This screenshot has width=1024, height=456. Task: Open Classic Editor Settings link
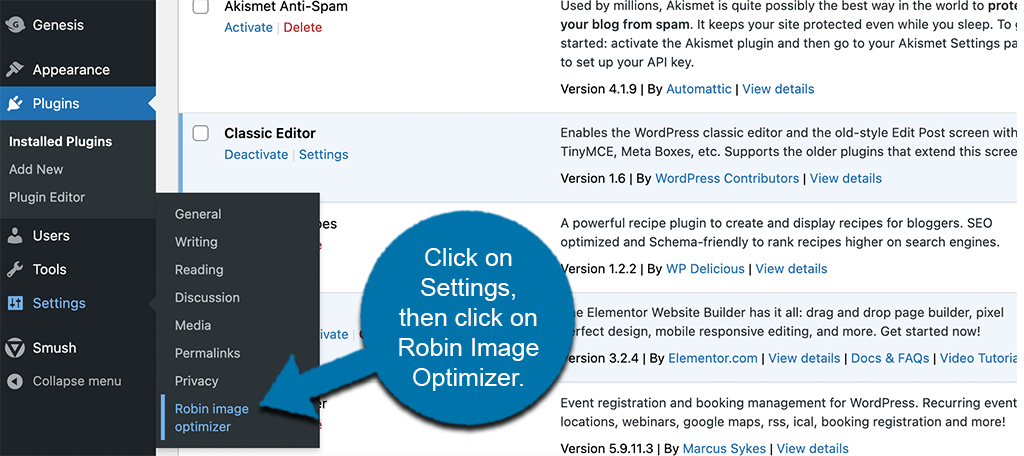tap(323, 155)
